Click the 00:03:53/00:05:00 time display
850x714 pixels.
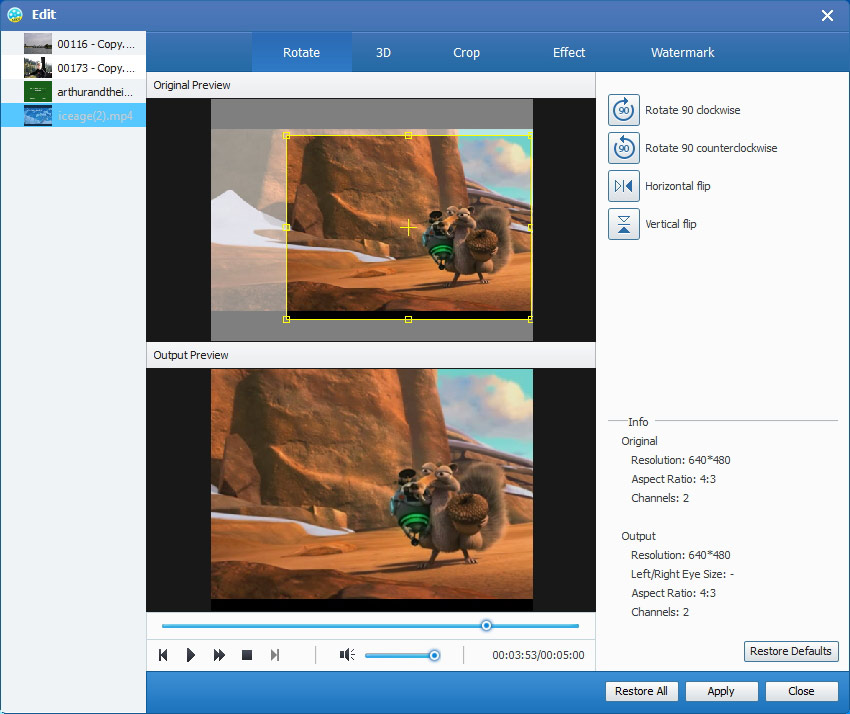coord(538,655)
